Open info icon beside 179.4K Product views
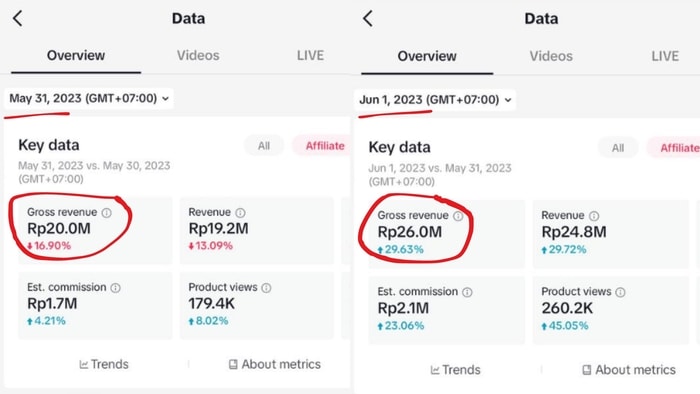The height and width of the screenshot is (394, 700). point(266,288)
